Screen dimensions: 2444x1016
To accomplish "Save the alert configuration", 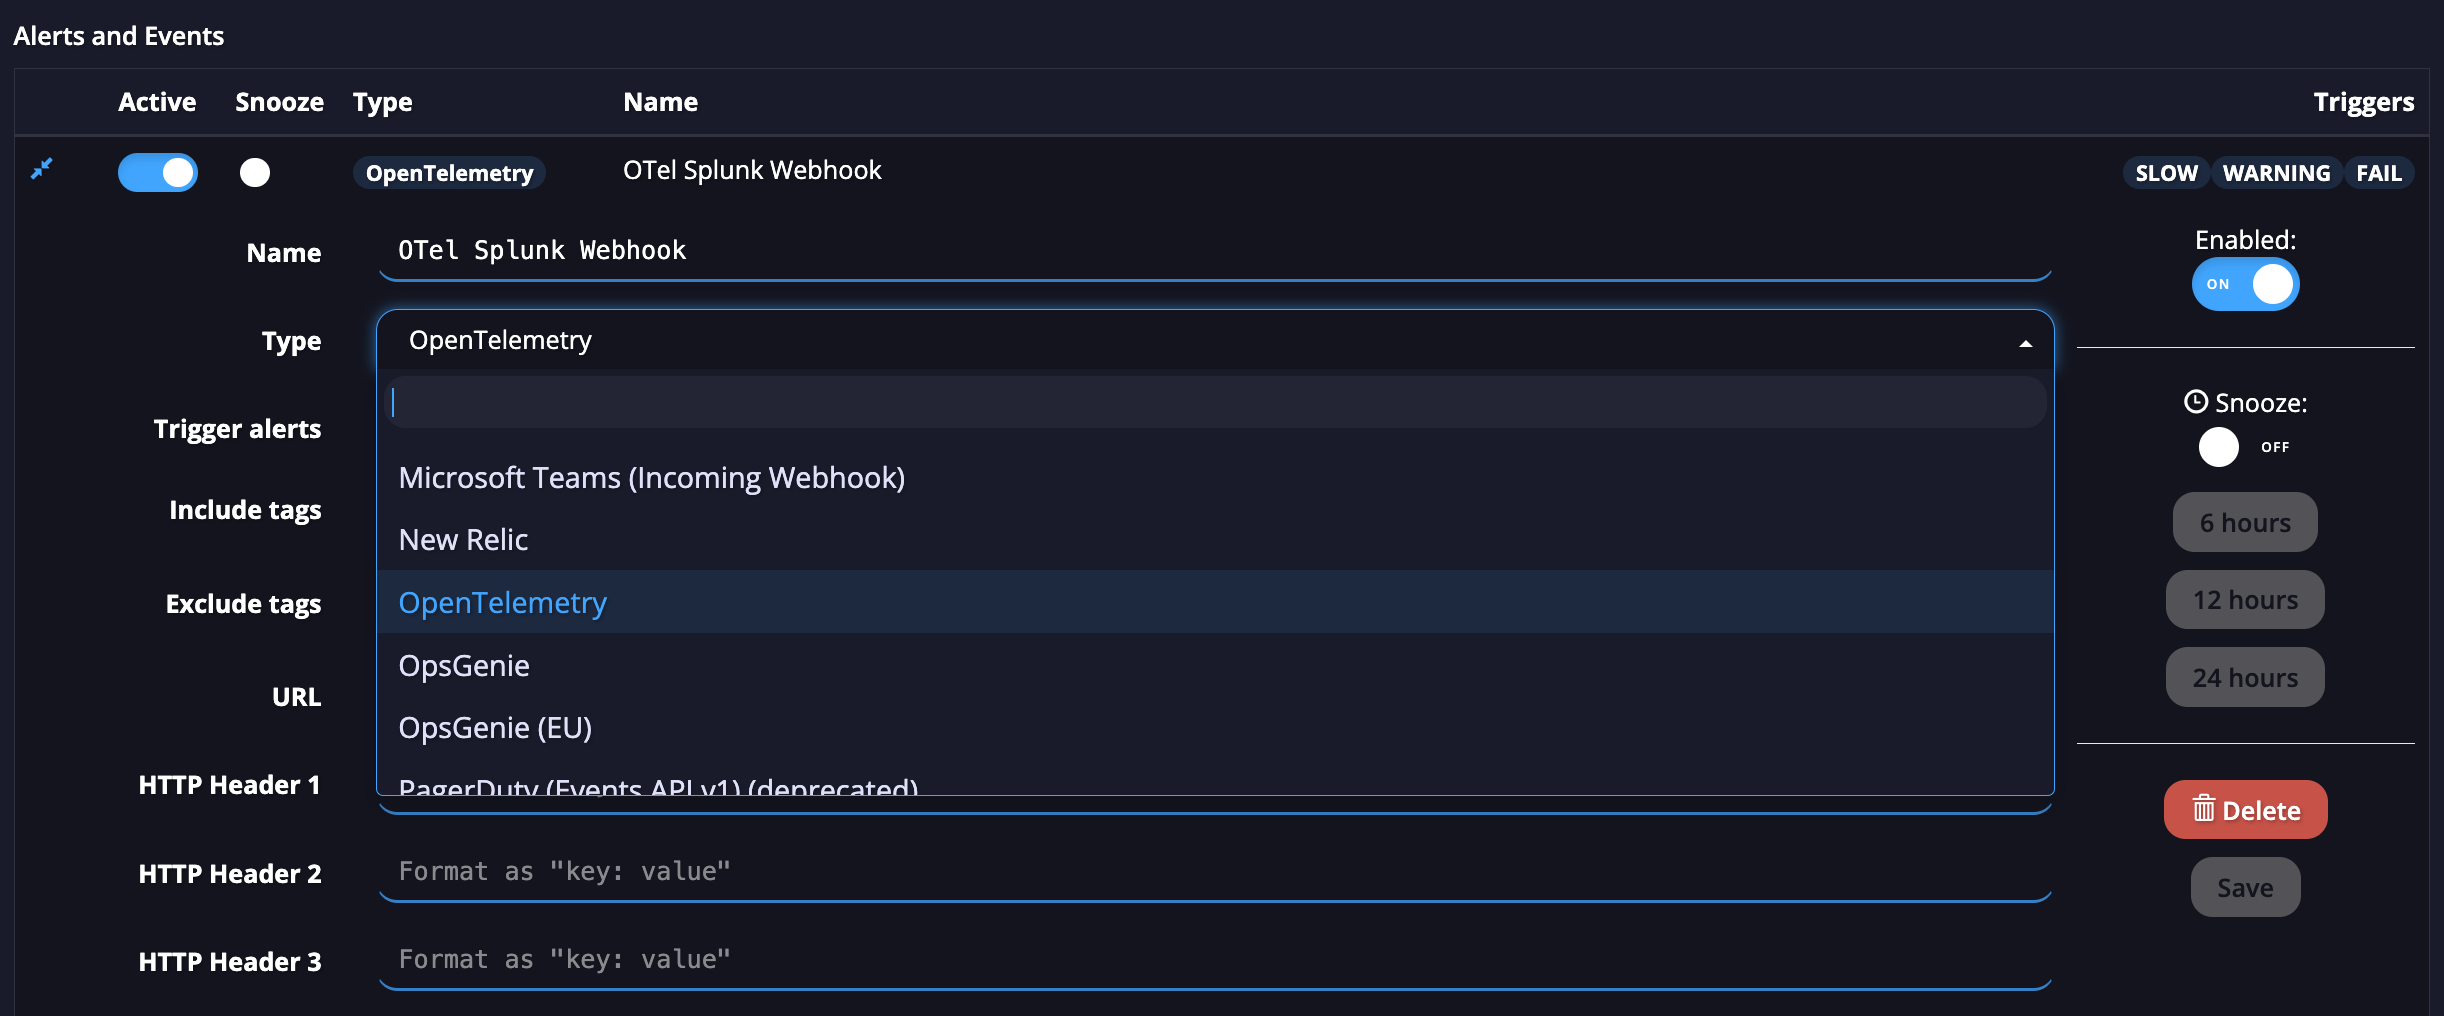I will point(2245,887).
